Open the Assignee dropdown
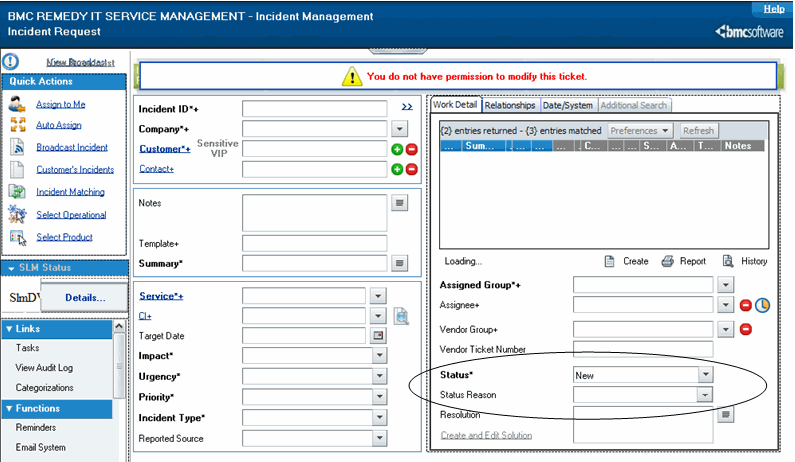 [x=726, y=305]
